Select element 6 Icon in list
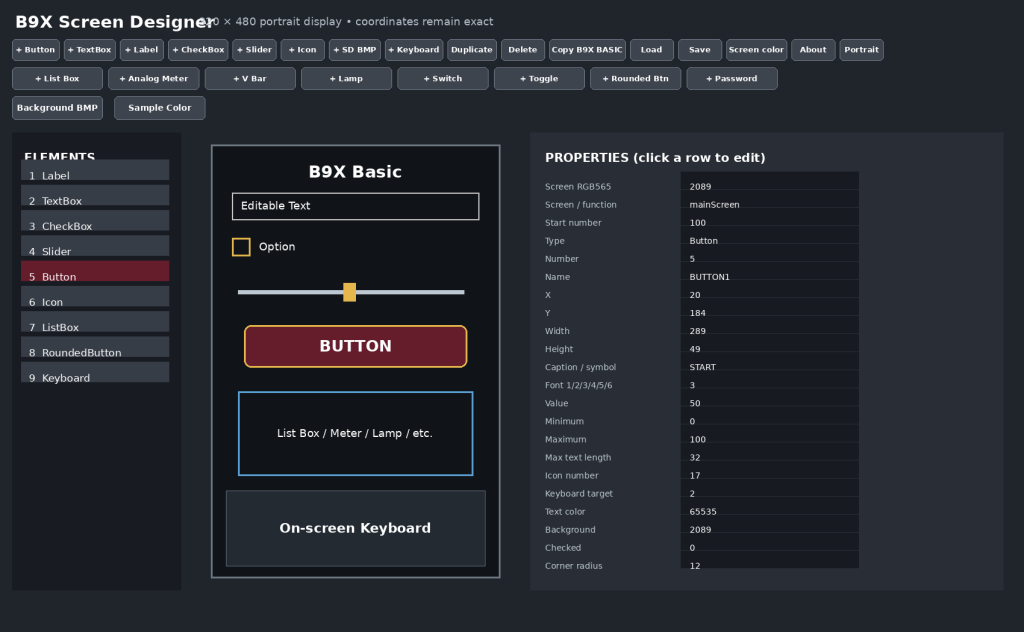 [x=95, y=296]
